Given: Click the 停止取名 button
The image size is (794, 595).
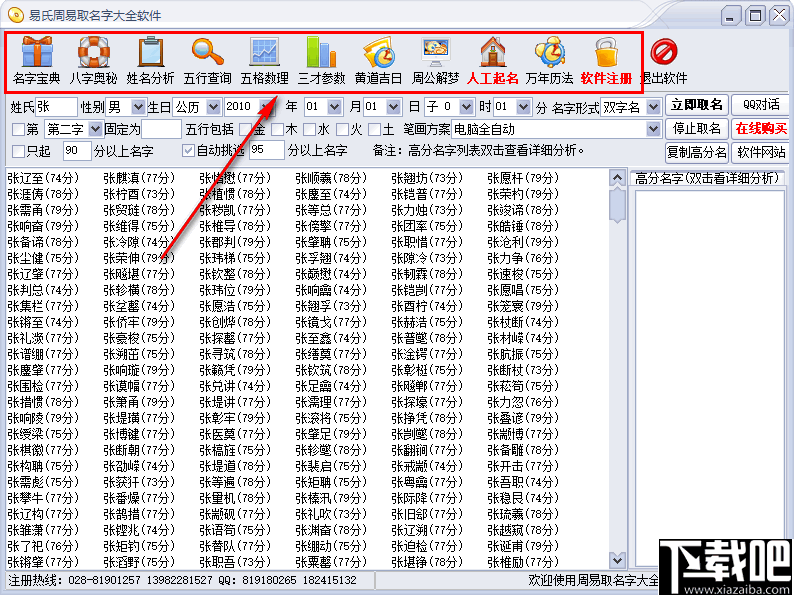Looking at the screenshot, I should coord(696,129).
